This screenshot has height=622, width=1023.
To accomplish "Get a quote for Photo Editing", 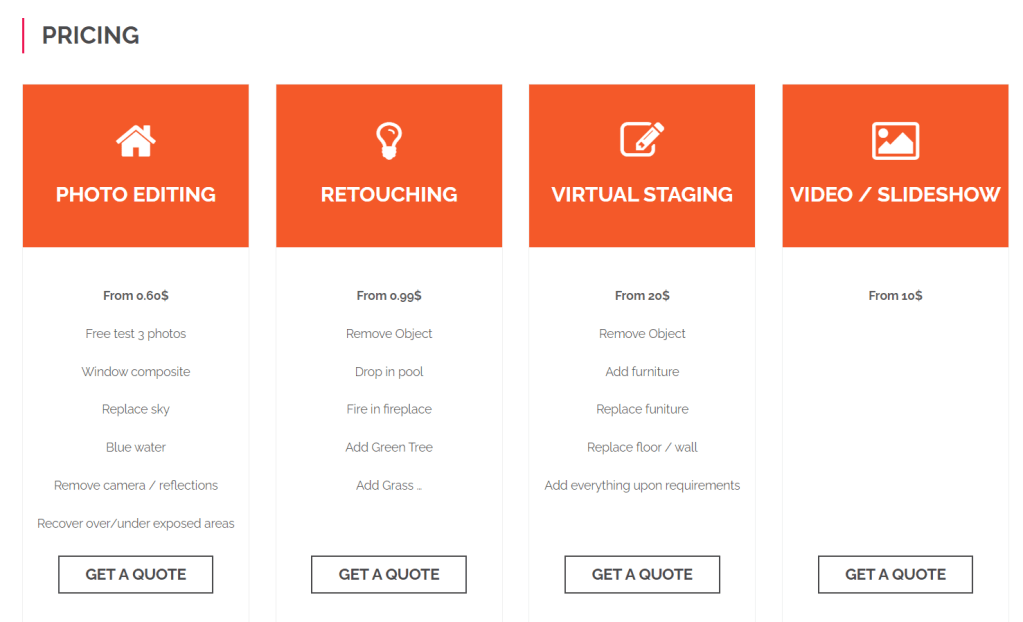I will point(136,574).
